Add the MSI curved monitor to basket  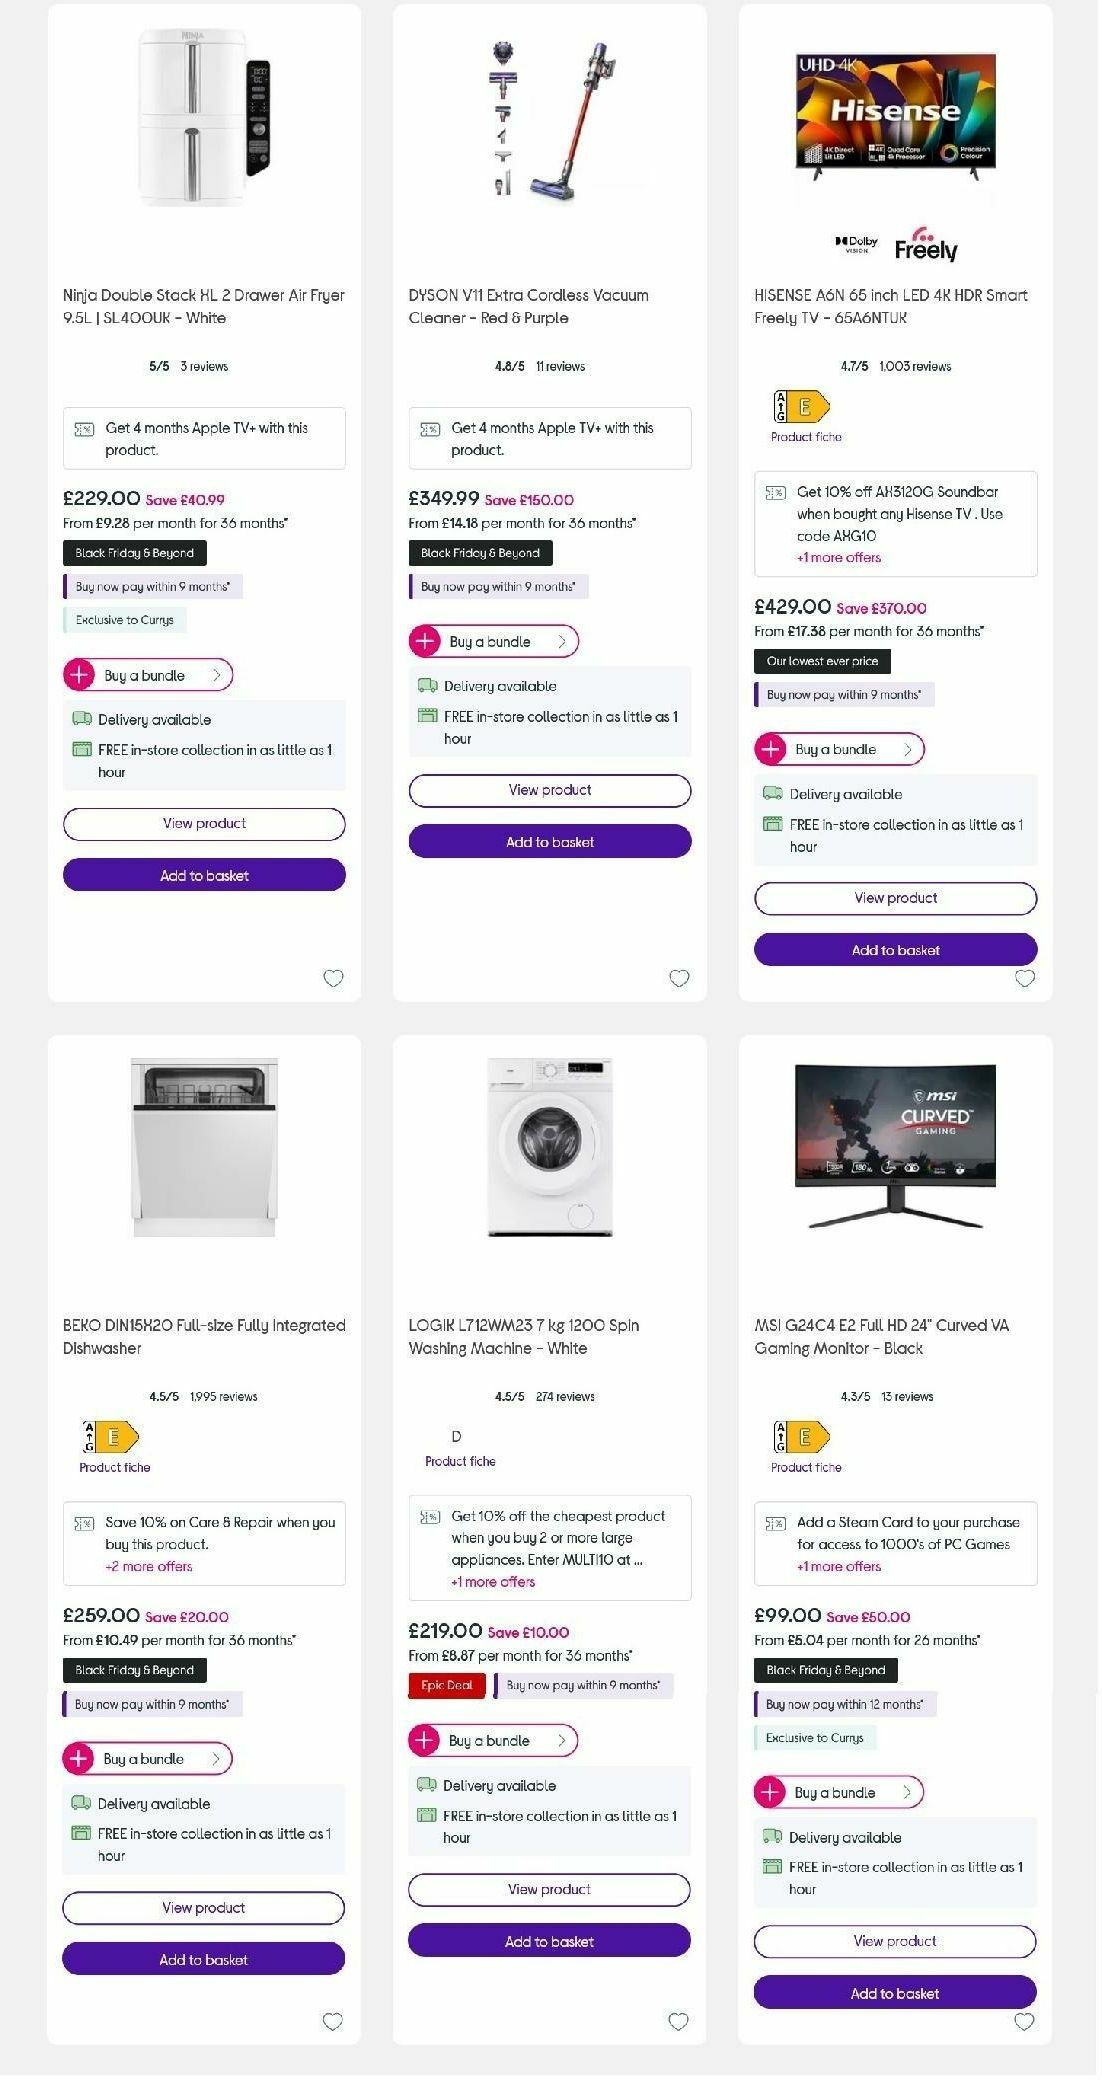(895, 1993)
